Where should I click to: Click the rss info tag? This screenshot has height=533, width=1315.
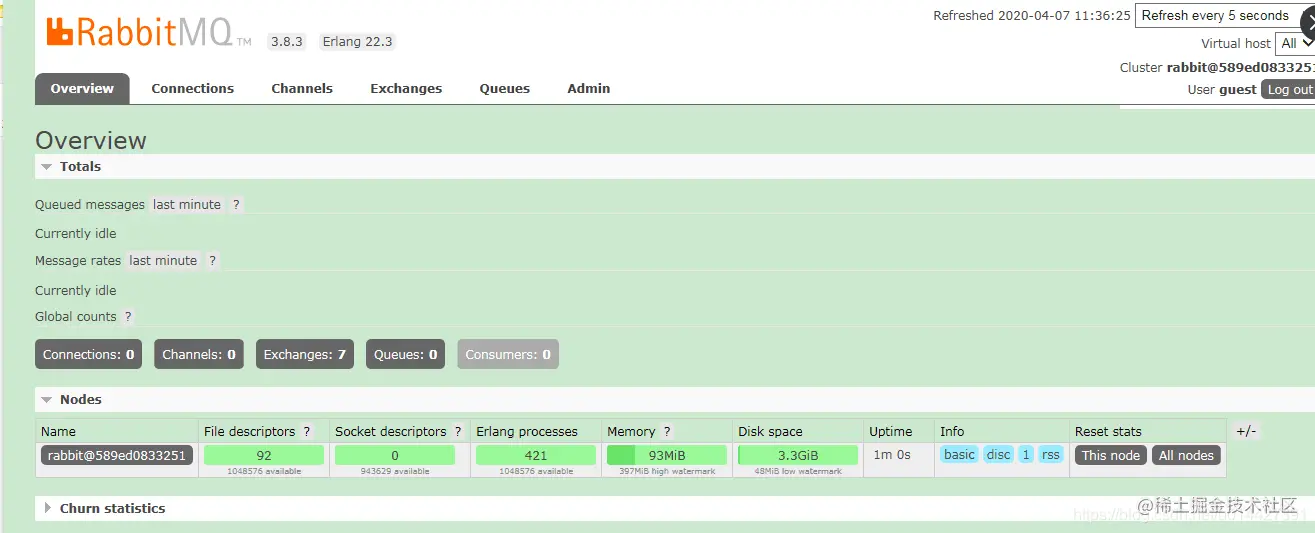pos(1051,455)
